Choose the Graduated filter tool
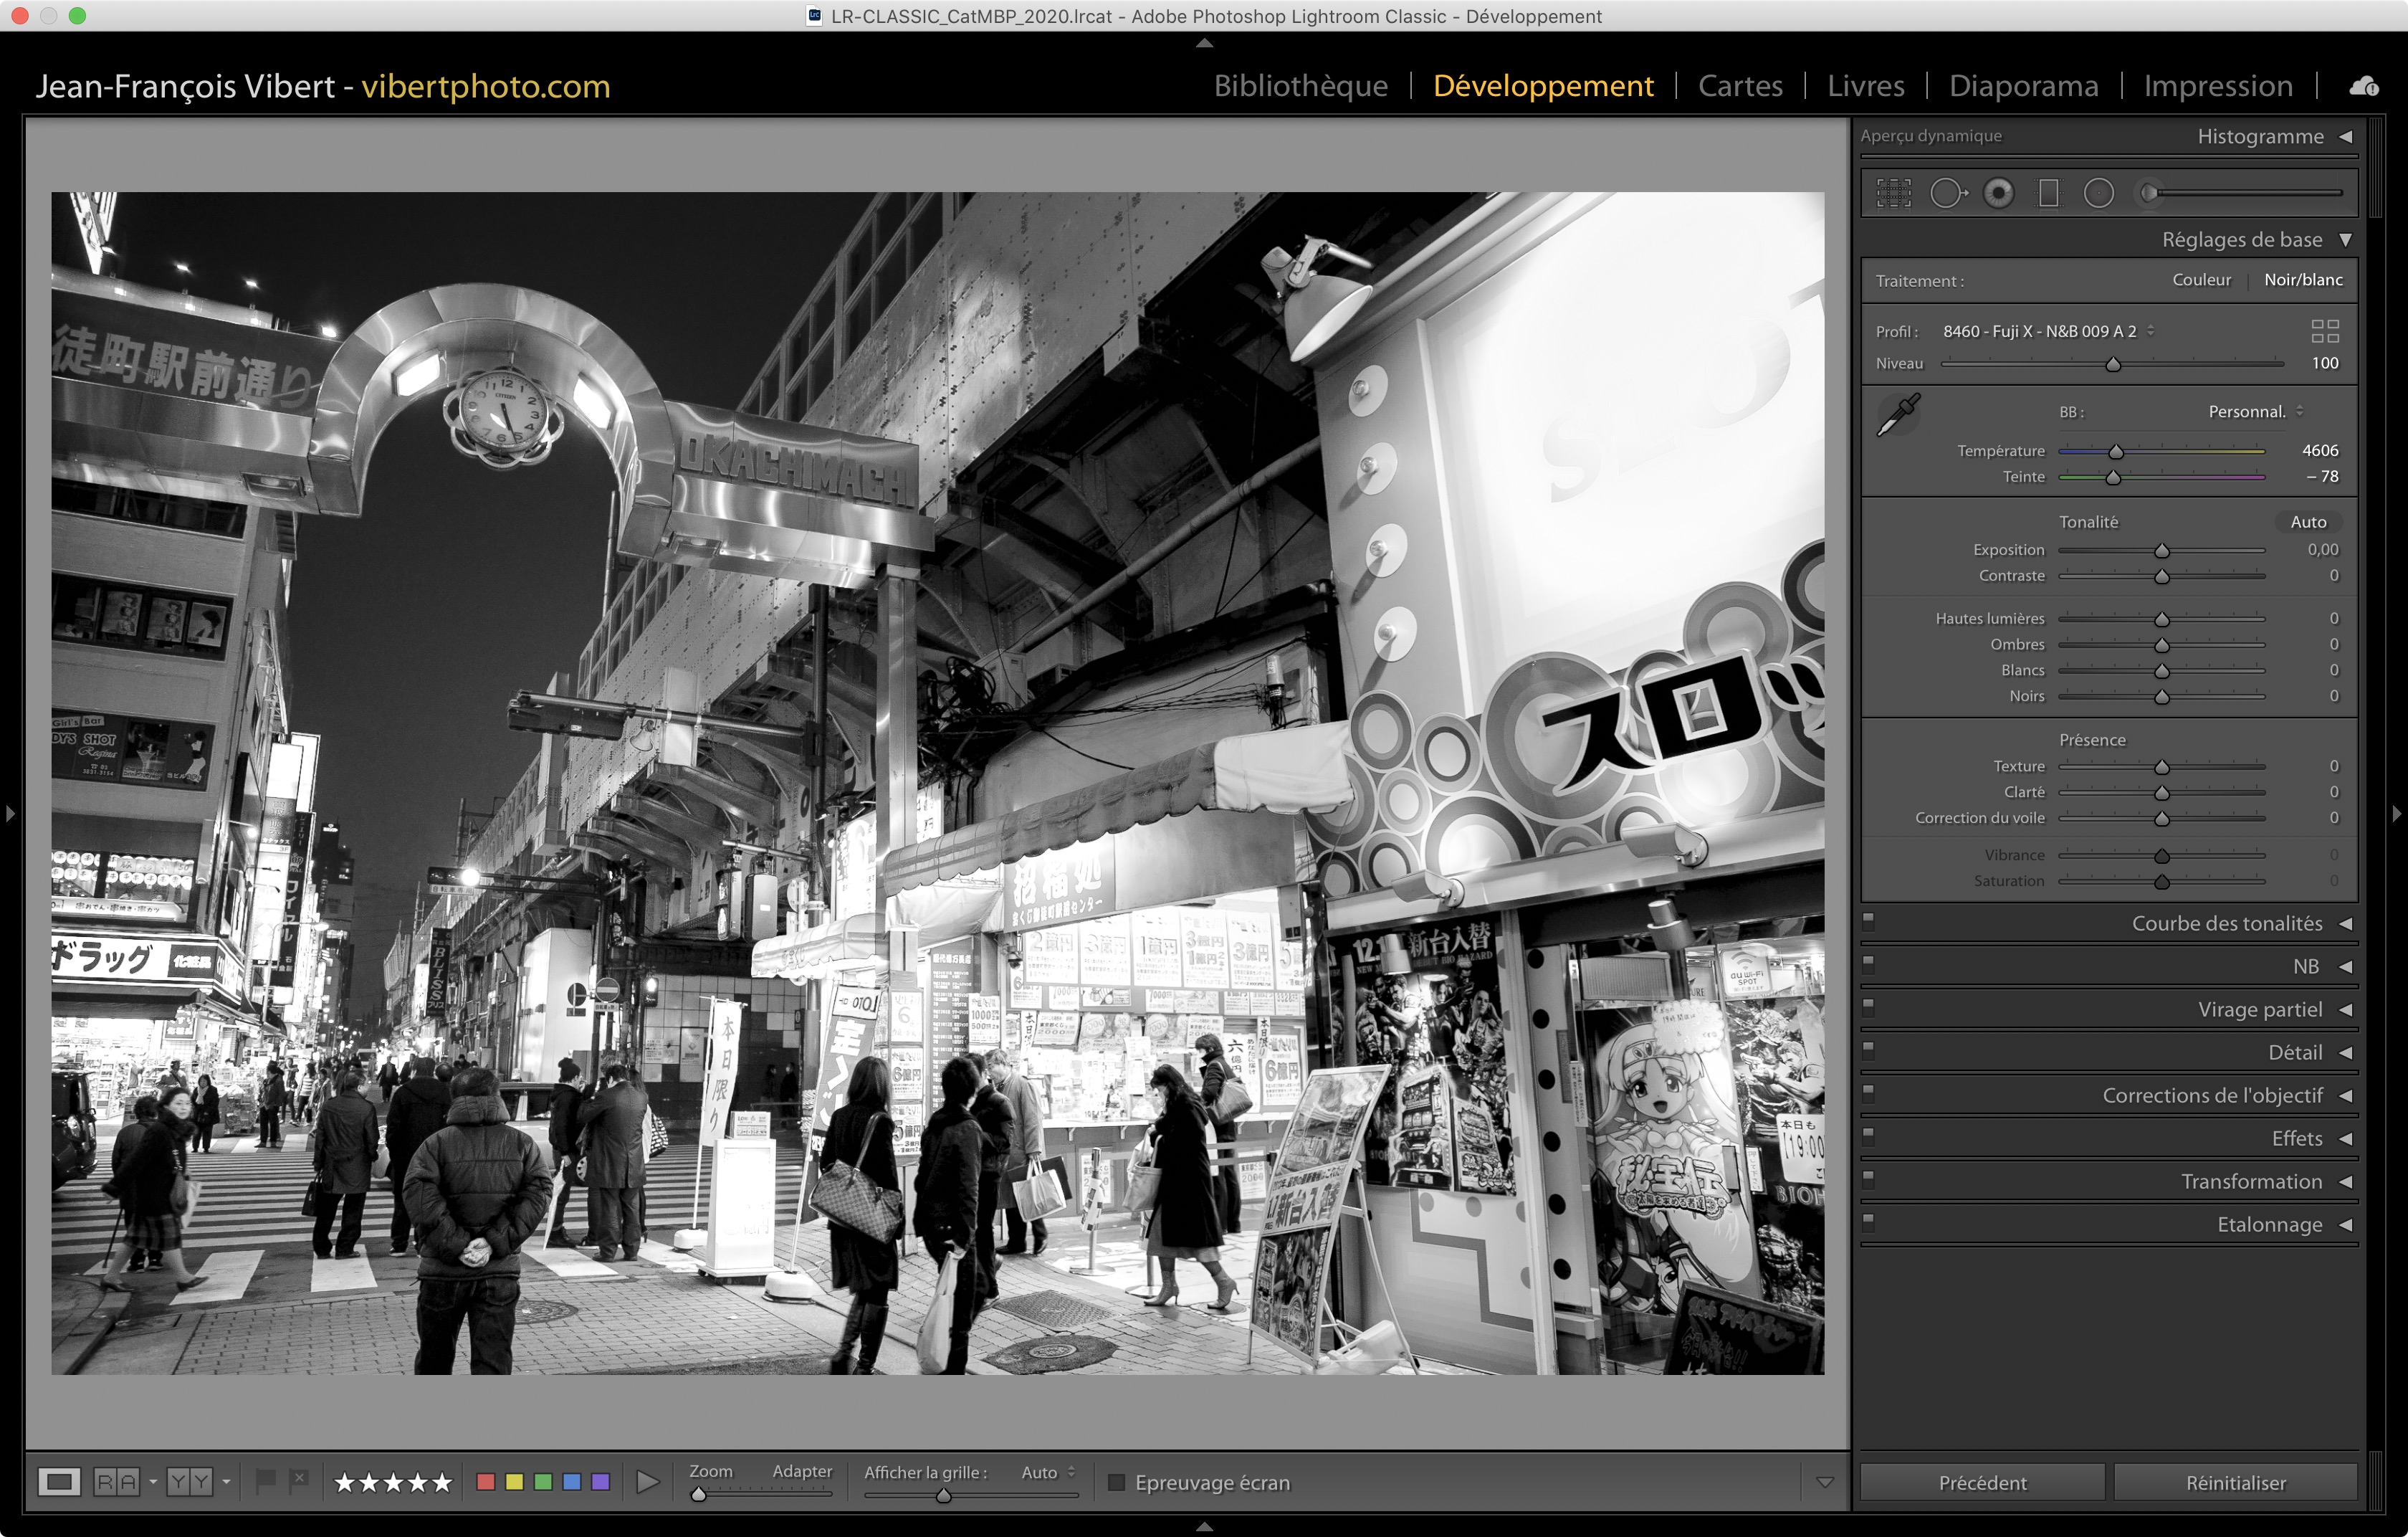Image resolution: width=2408 pixels, height=1537 pixels. tap(2049, 193)
